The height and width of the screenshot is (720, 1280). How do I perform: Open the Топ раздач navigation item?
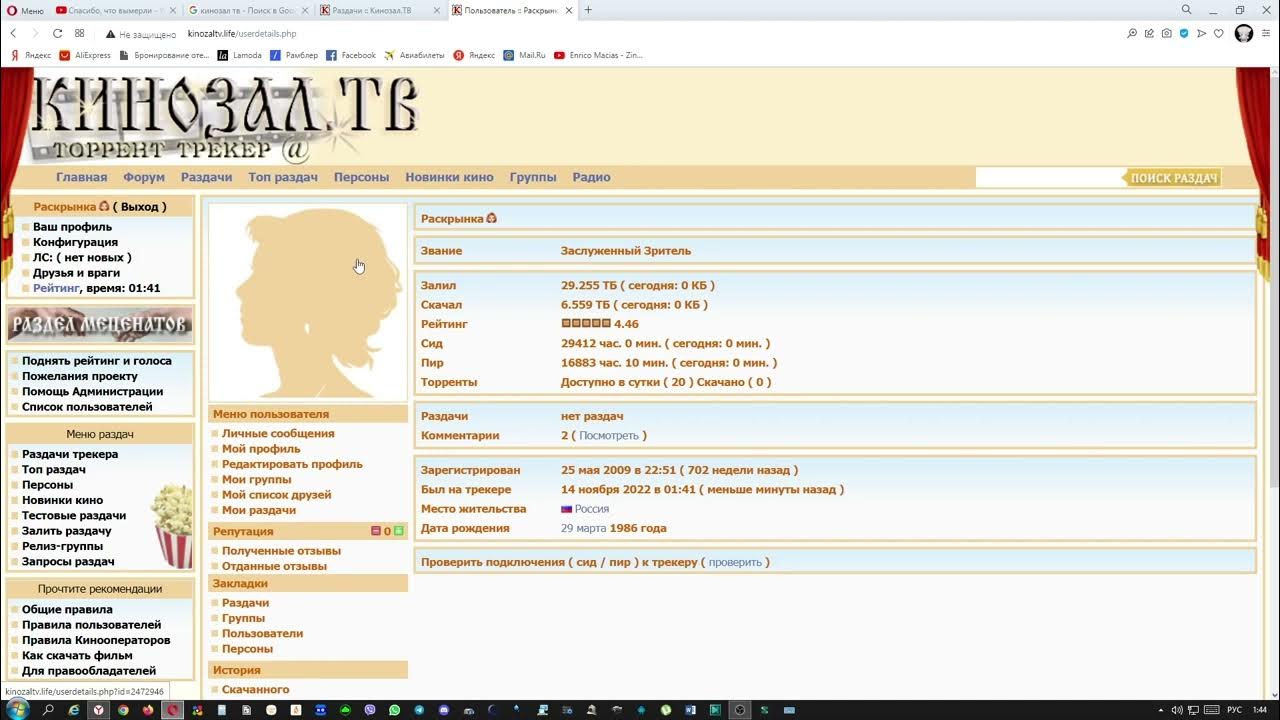click(x=283, y=177)
